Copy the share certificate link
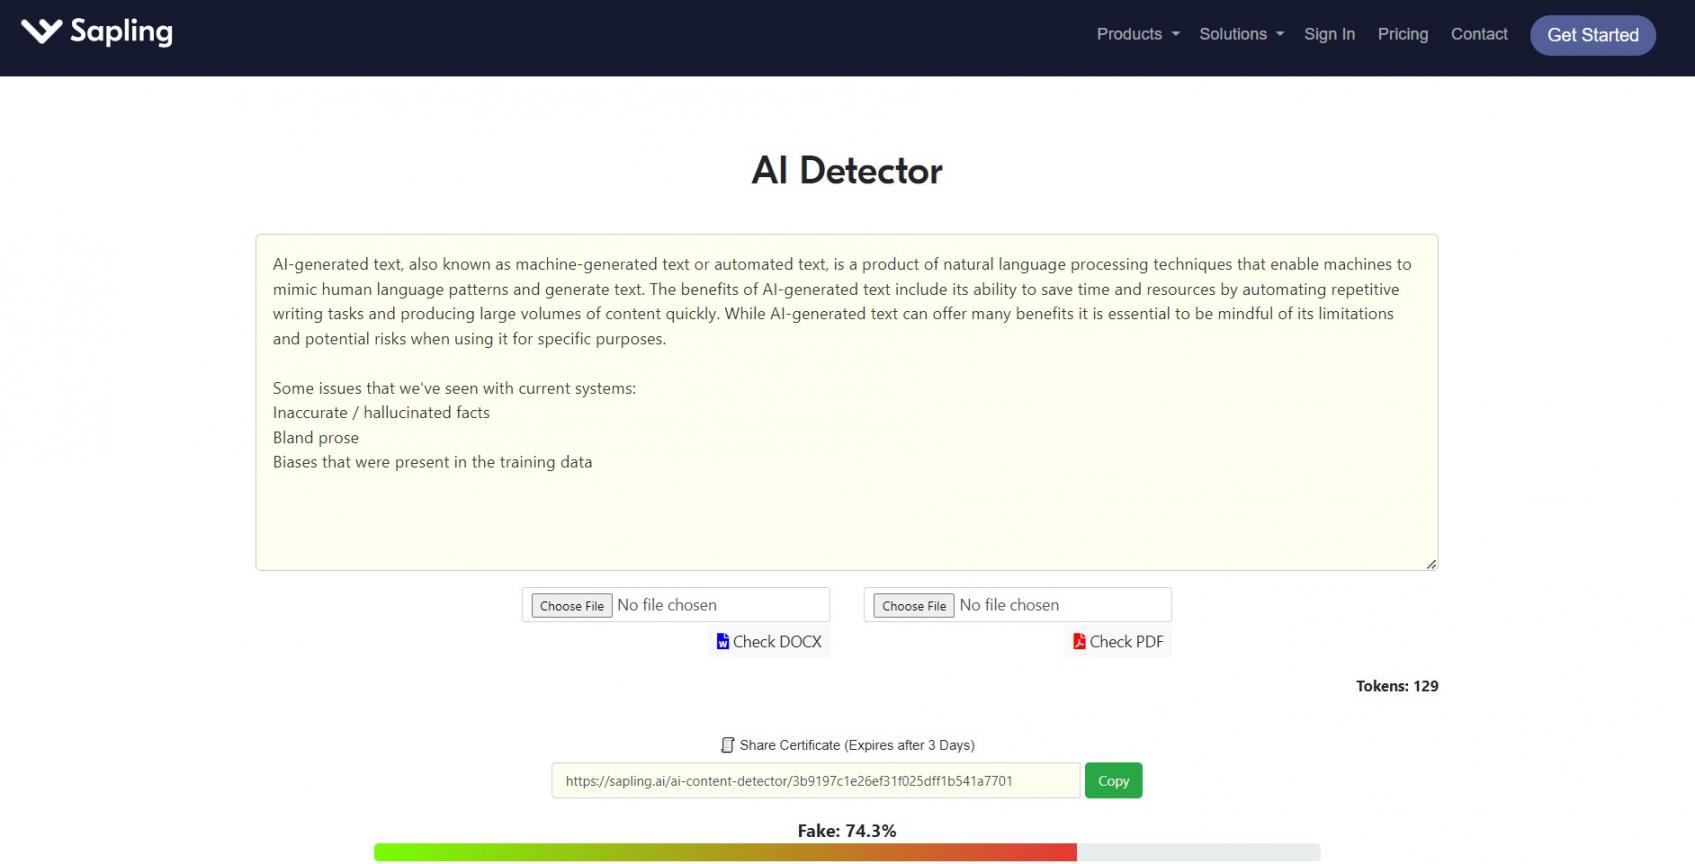The image size is (1695, 864). [1113, 781]
